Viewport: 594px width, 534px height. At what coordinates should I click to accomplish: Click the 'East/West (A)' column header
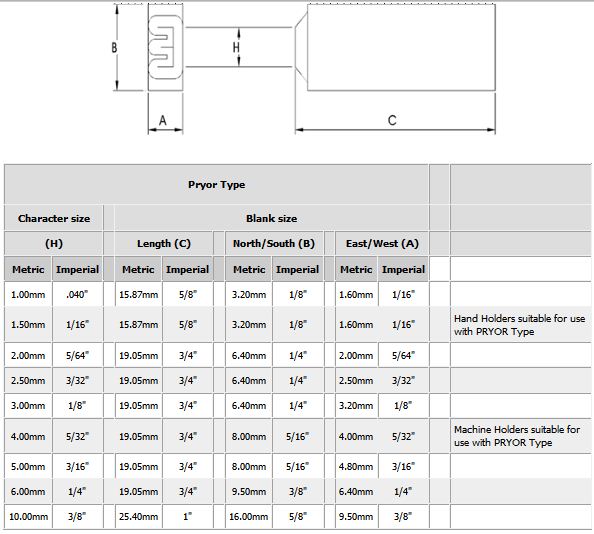[x=382, y=244]
